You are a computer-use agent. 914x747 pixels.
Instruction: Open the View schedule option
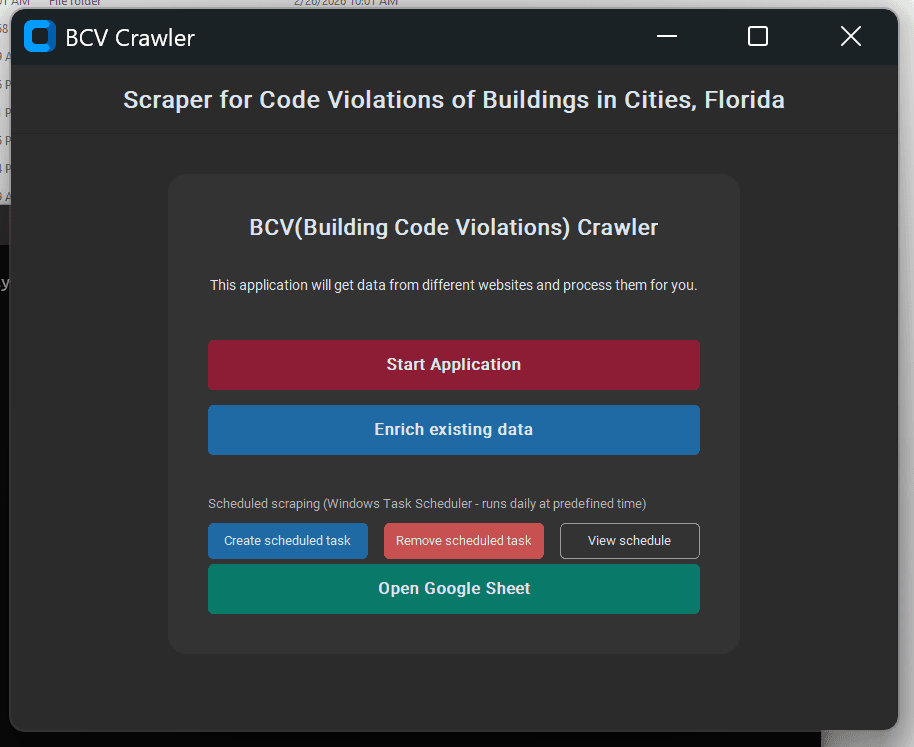pos(629,541)
